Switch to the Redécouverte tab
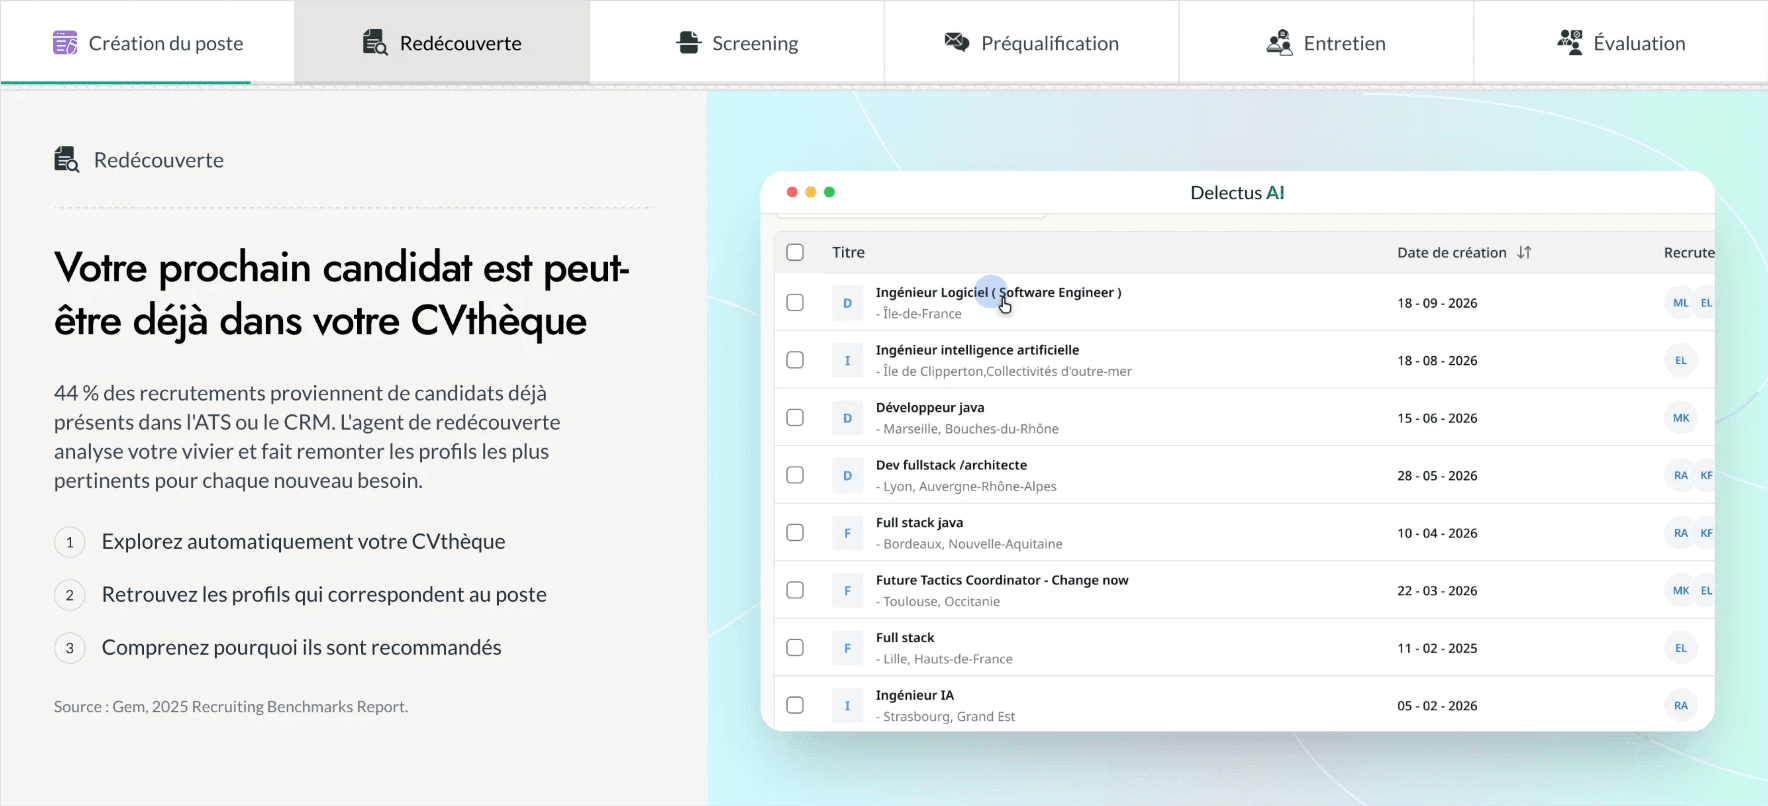The height and width of the screenshot is (806, 1768). coord(442,42)
